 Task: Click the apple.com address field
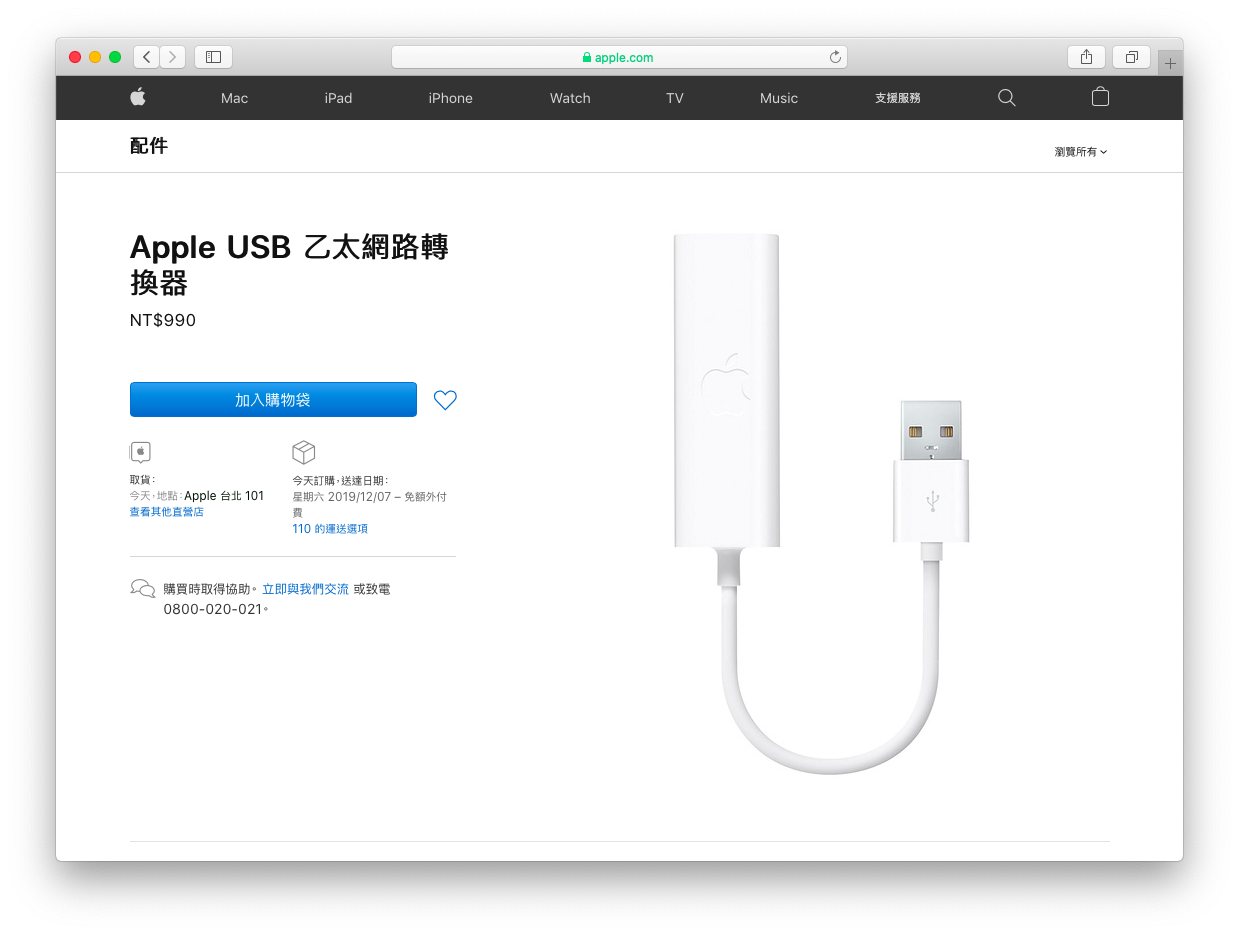tap(619, 57)
